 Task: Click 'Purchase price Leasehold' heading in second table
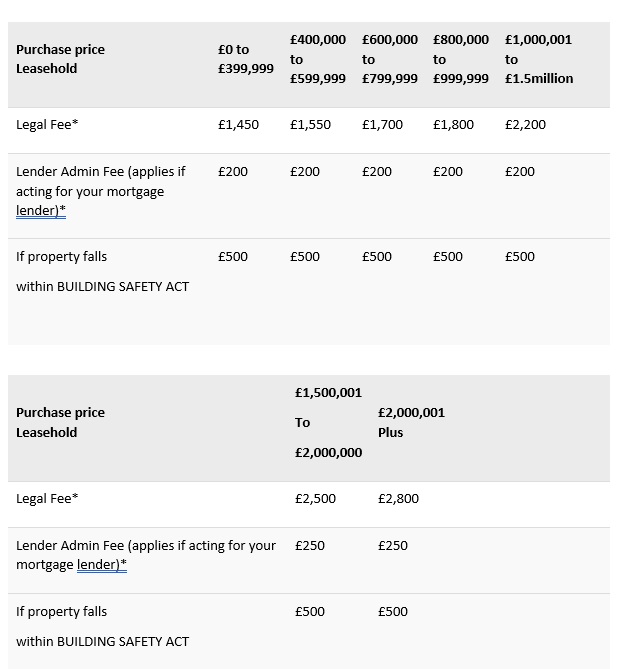click(60, 422)
